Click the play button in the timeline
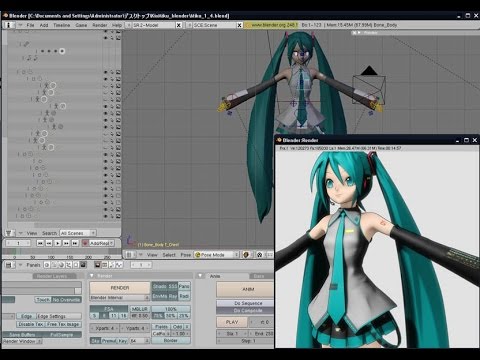The height and width of the screenshot is (360, 480). pos(57,243)
